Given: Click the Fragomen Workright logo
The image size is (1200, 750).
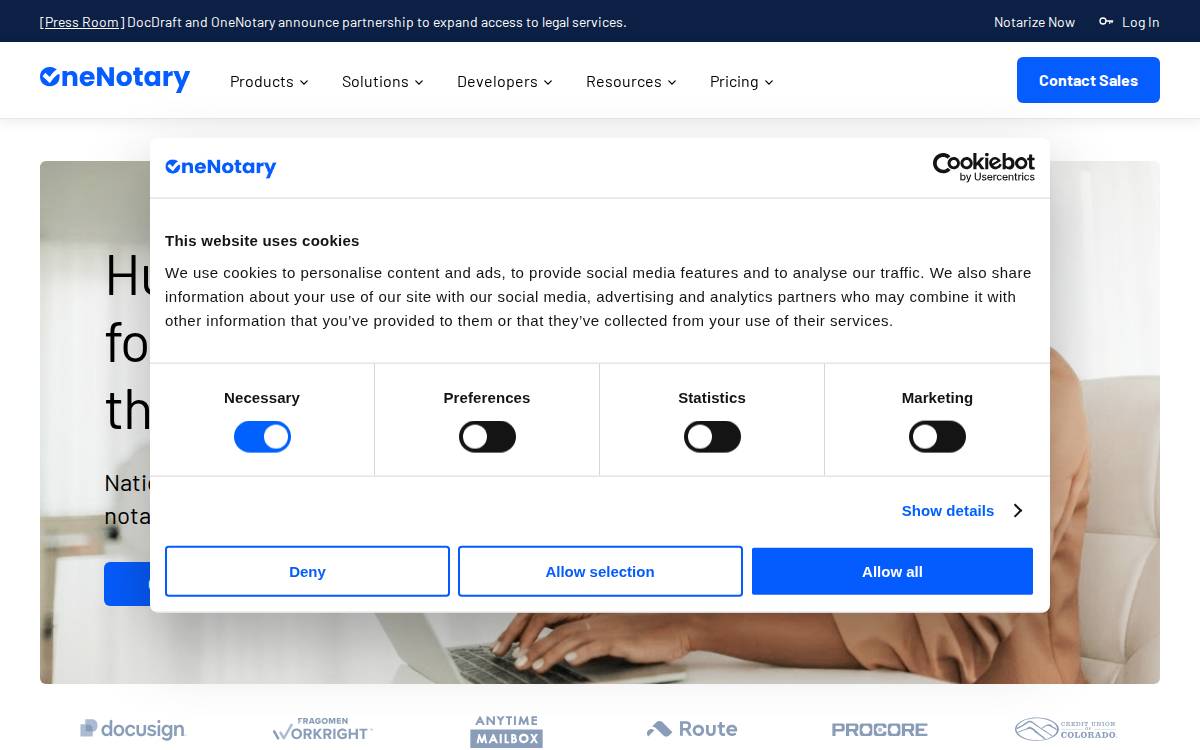Looking at the screenshot, I should pyautogui.click(x=323, y=729).
